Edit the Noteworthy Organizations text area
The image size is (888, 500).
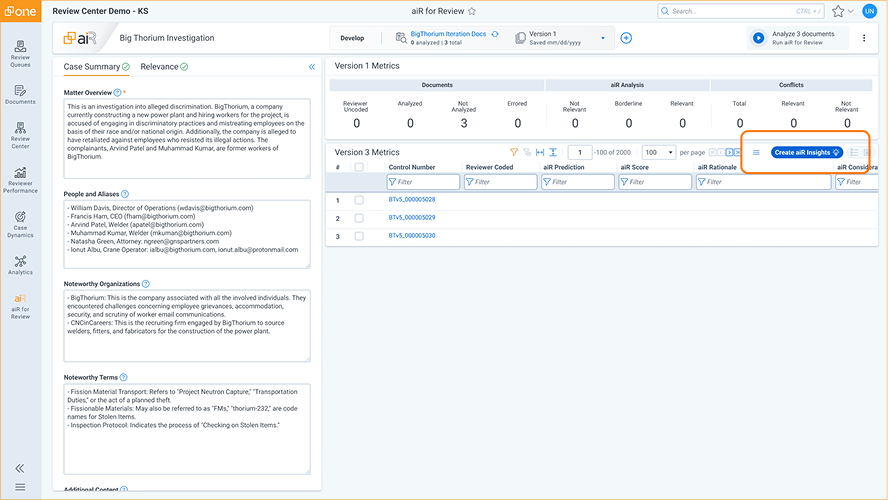pos(187,326)
